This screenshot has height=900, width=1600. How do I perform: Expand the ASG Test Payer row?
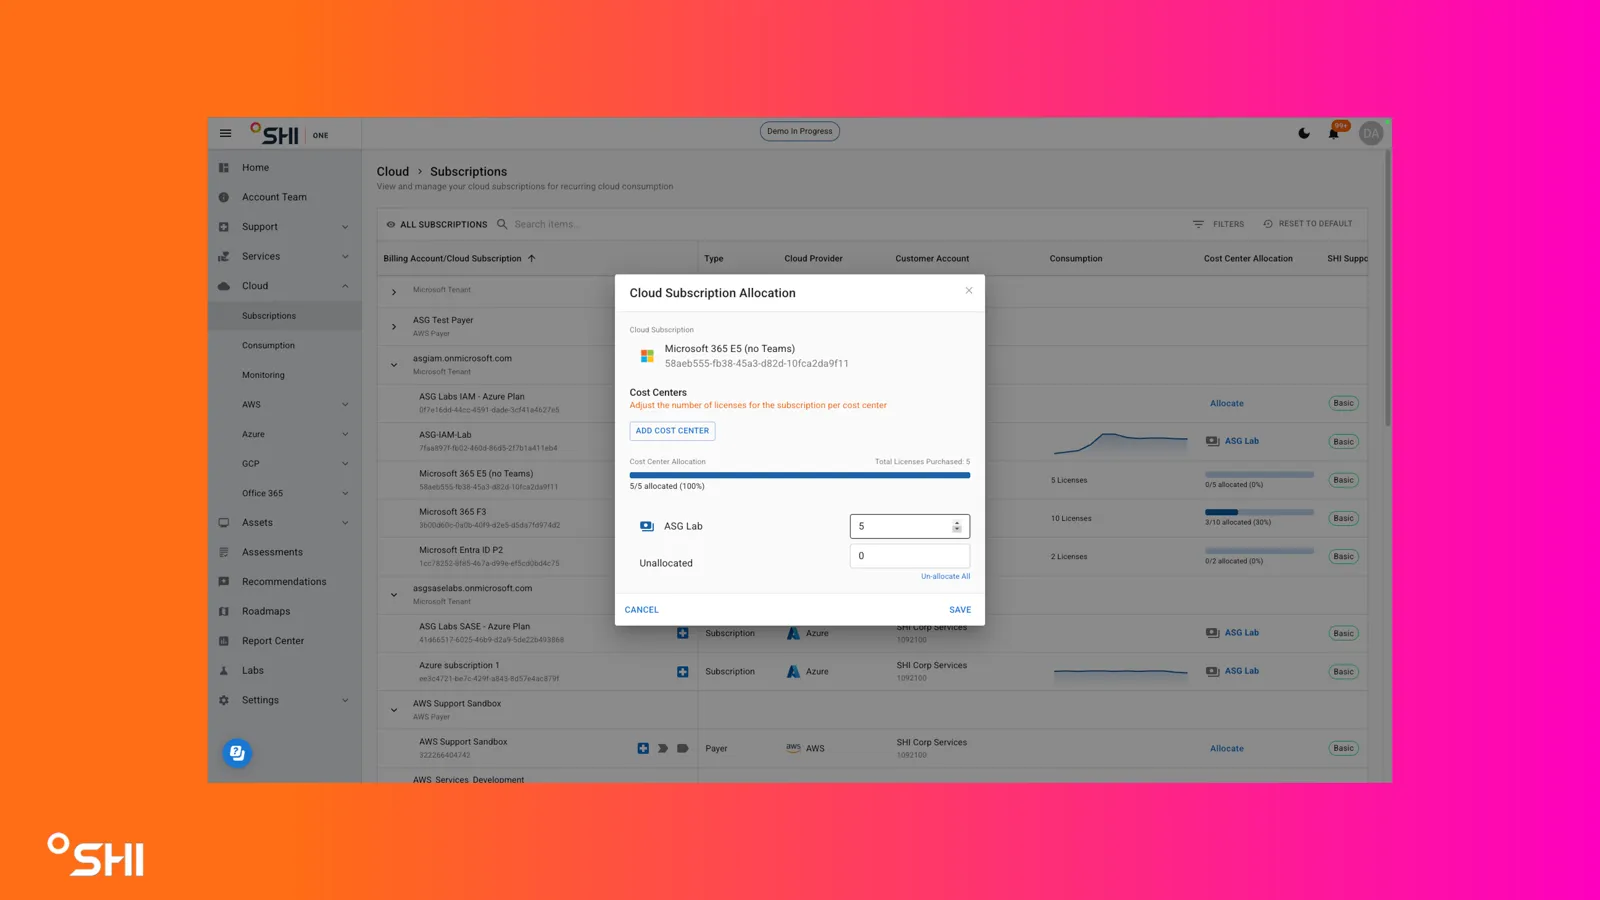coord(394,327)
